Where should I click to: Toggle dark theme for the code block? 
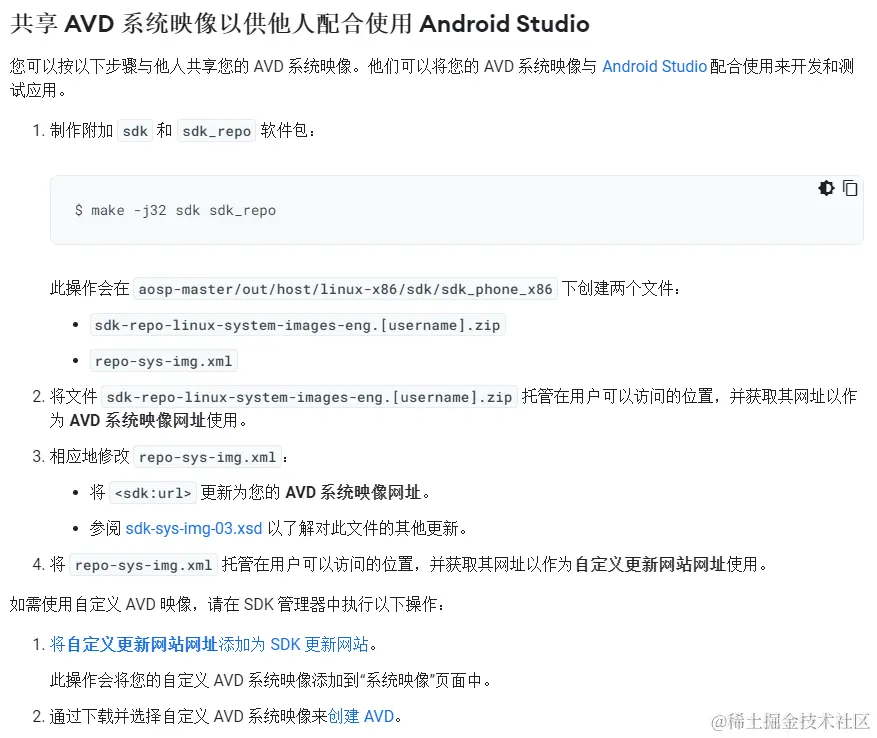(826, 188)
